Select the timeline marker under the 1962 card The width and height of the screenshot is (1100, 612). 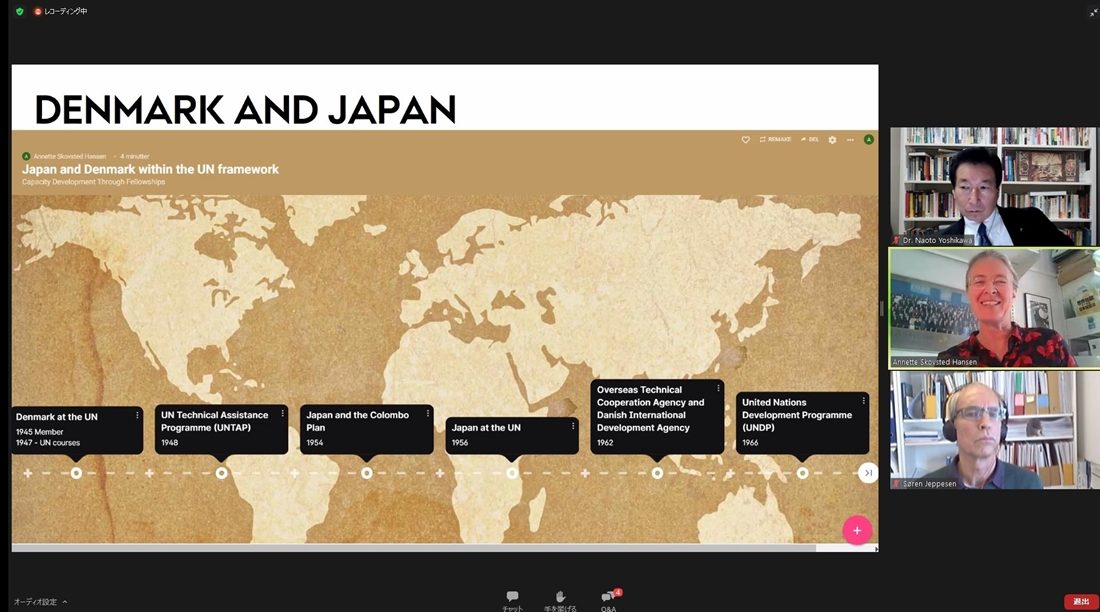(657, 473)
